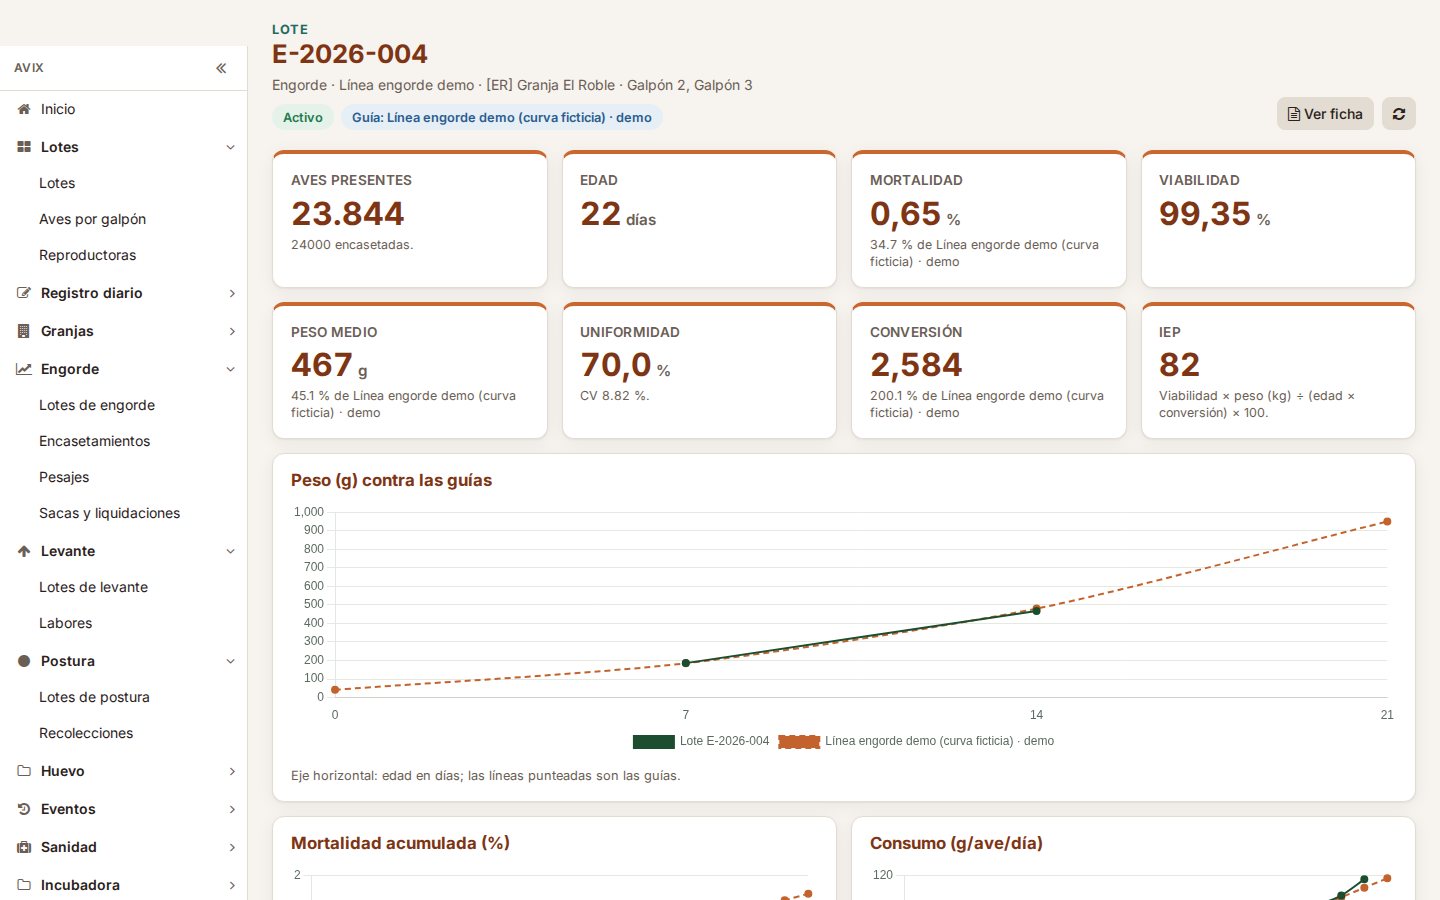1440x900 pixels.
Task: Click the Granjas building icon
Action: 24,331
